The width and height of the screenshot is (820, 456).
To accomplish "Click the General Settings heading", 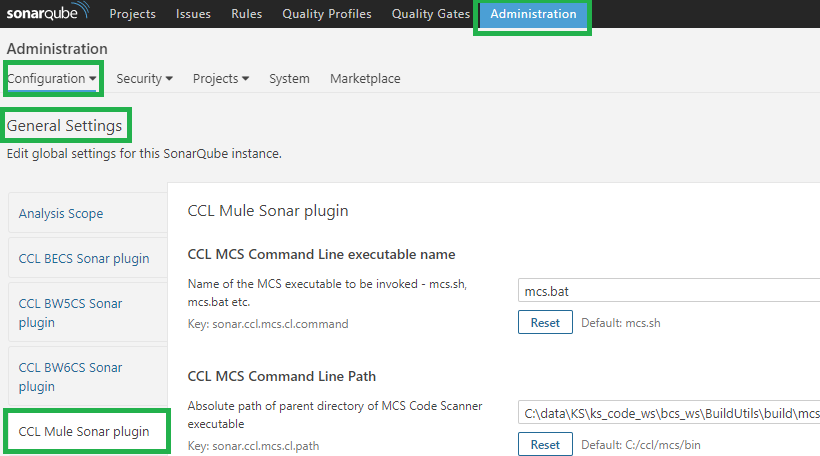I will click(64, 126).
